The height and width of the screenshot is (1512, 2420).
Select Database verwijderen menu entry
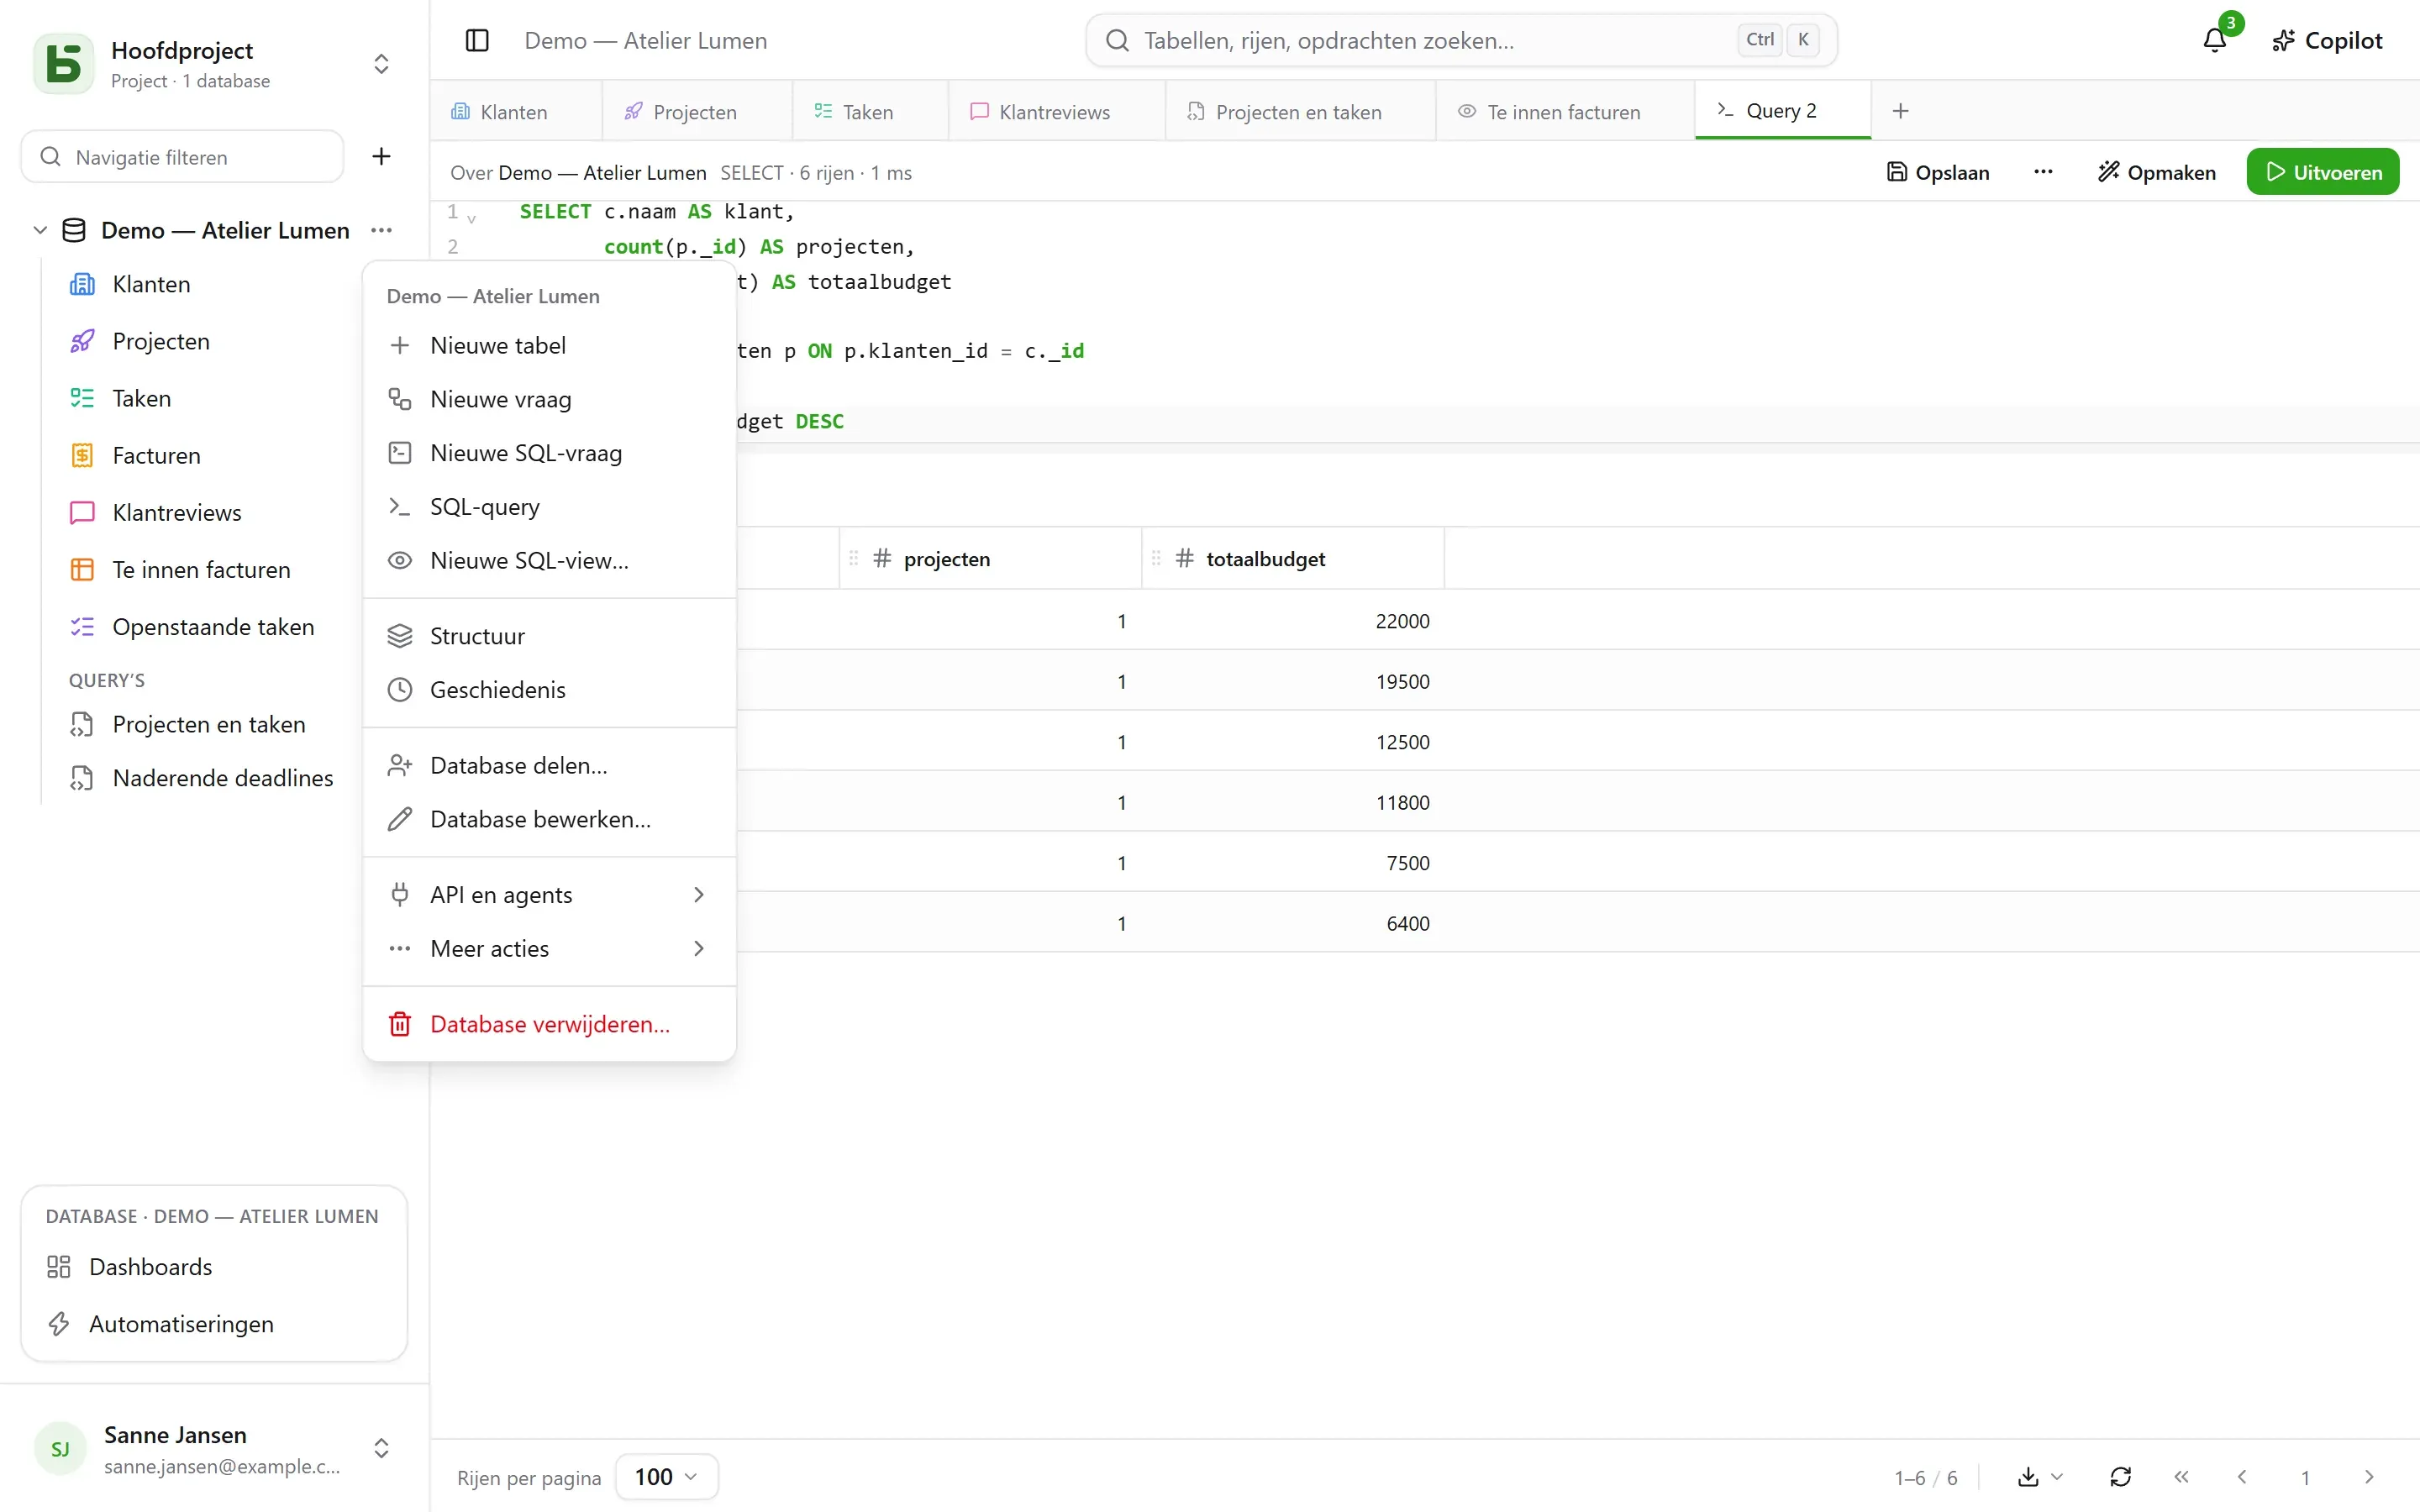coord(549,1024)
